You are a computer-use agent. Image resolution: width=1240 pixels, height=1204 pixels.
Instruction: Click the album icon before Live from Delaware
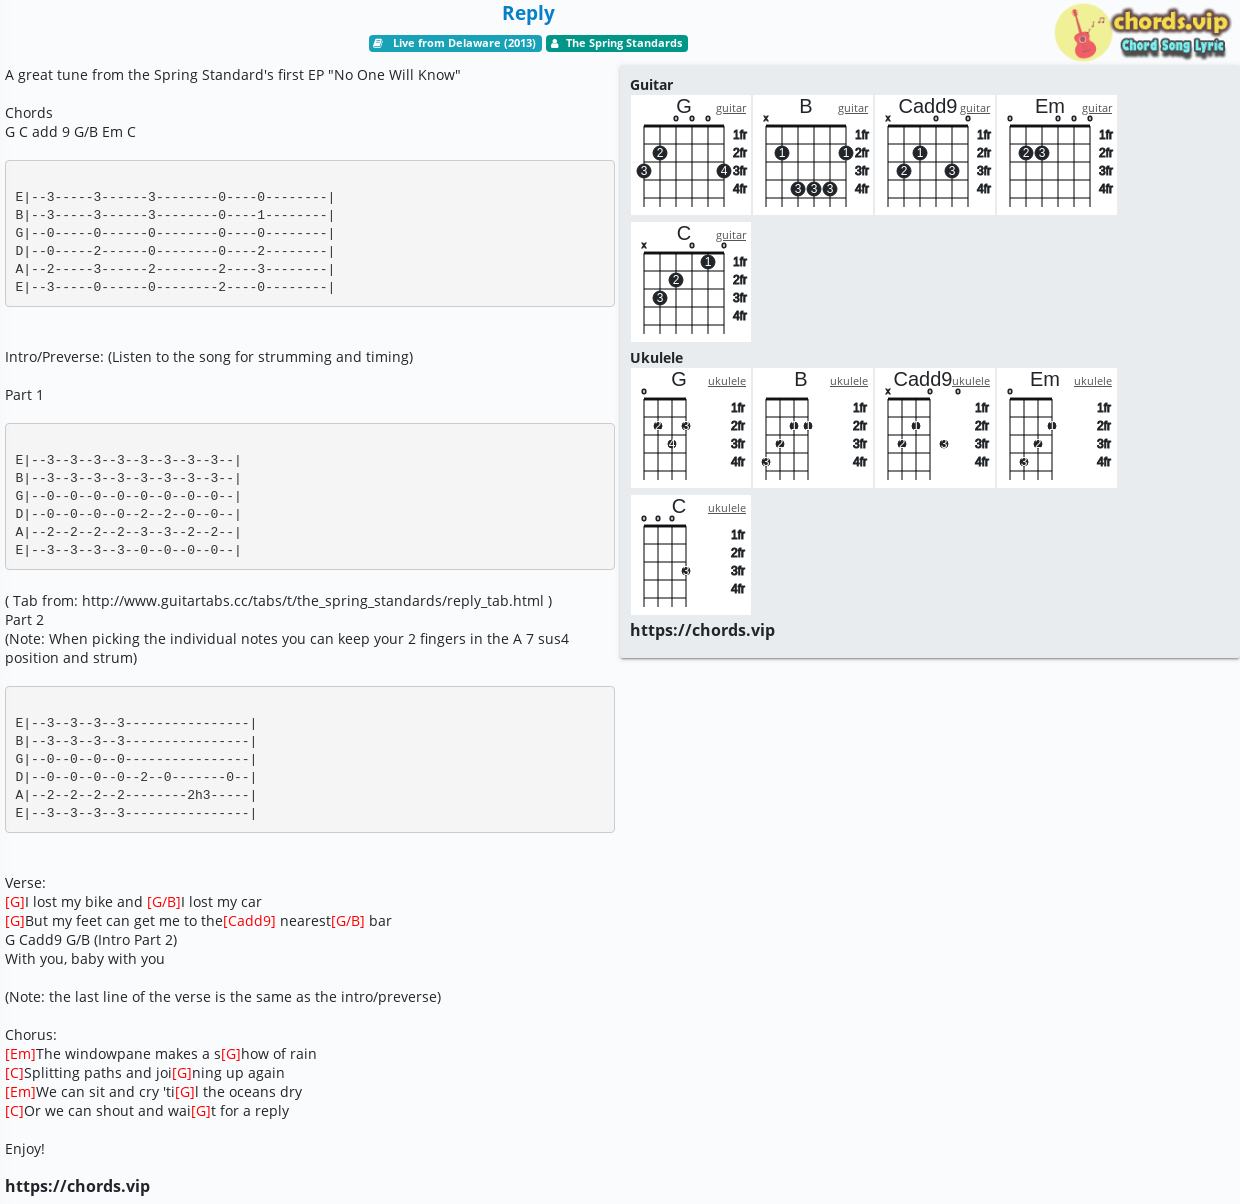(x=378, y=43)
